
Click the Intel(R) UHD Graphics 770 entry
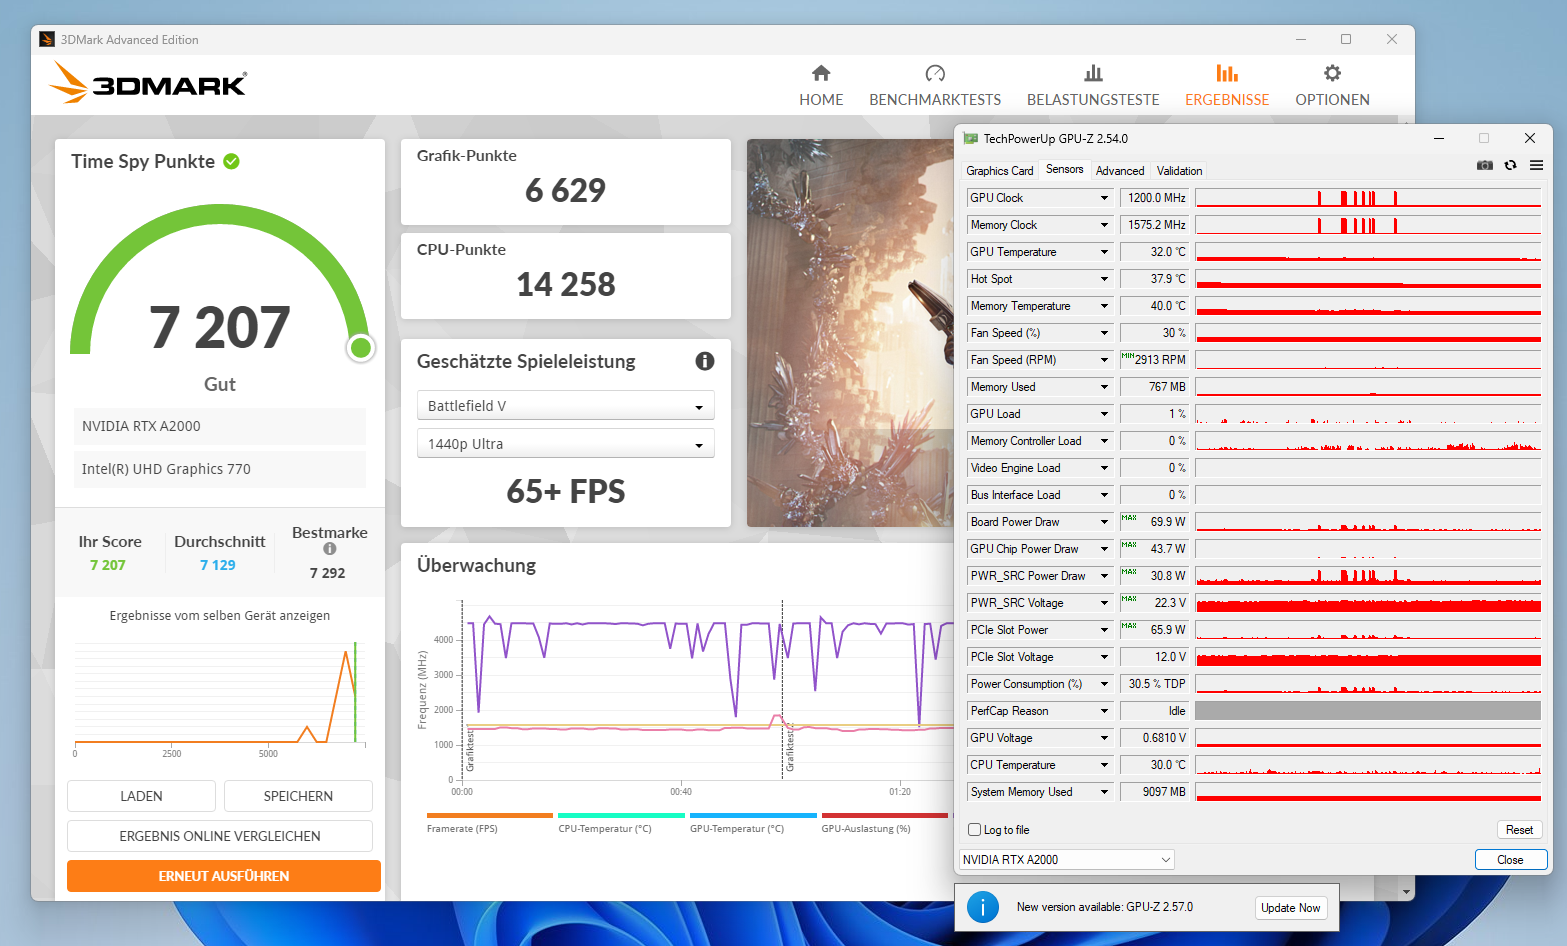[219, 469]
